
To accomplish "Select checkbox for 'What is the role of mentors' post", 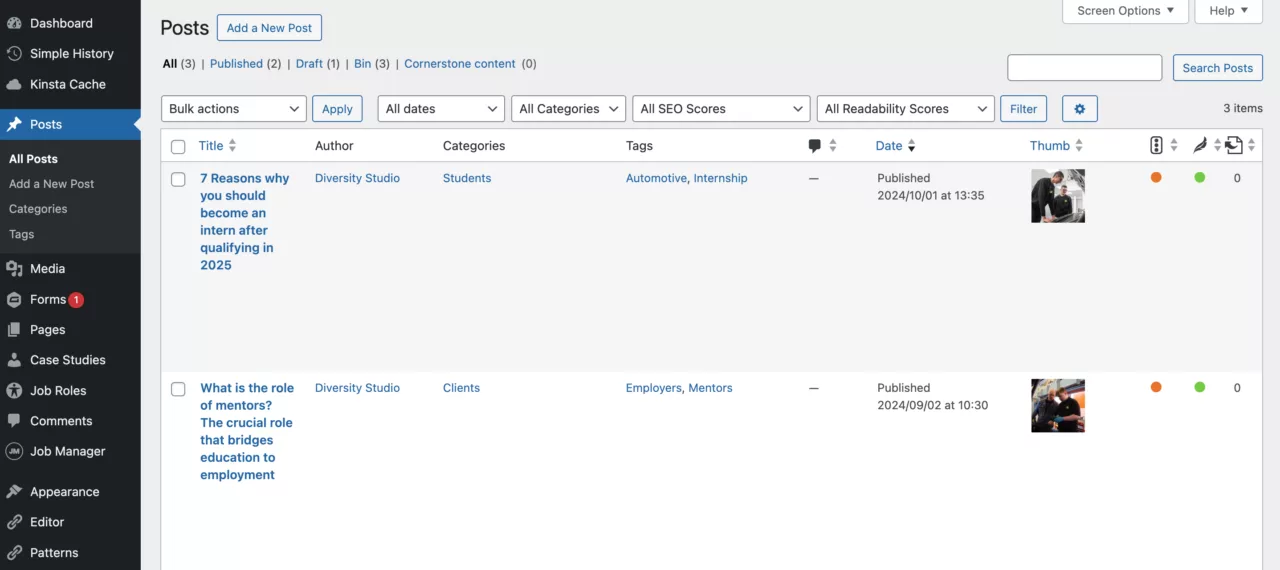I will [x=178, y=389].
